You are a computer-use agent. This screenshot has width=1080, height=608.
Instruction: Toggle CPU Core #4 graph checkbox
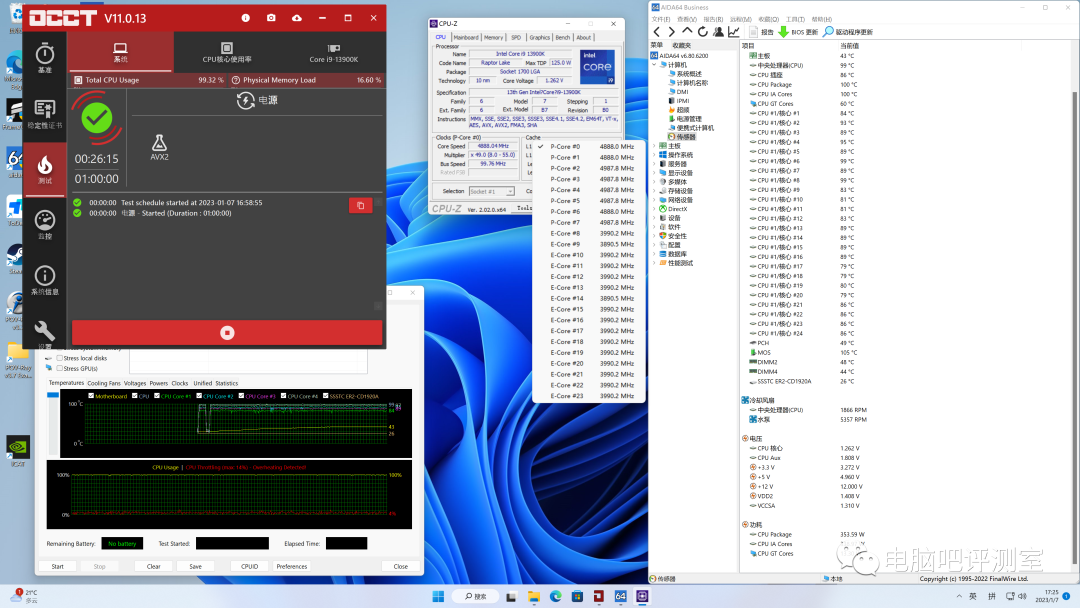283,396
